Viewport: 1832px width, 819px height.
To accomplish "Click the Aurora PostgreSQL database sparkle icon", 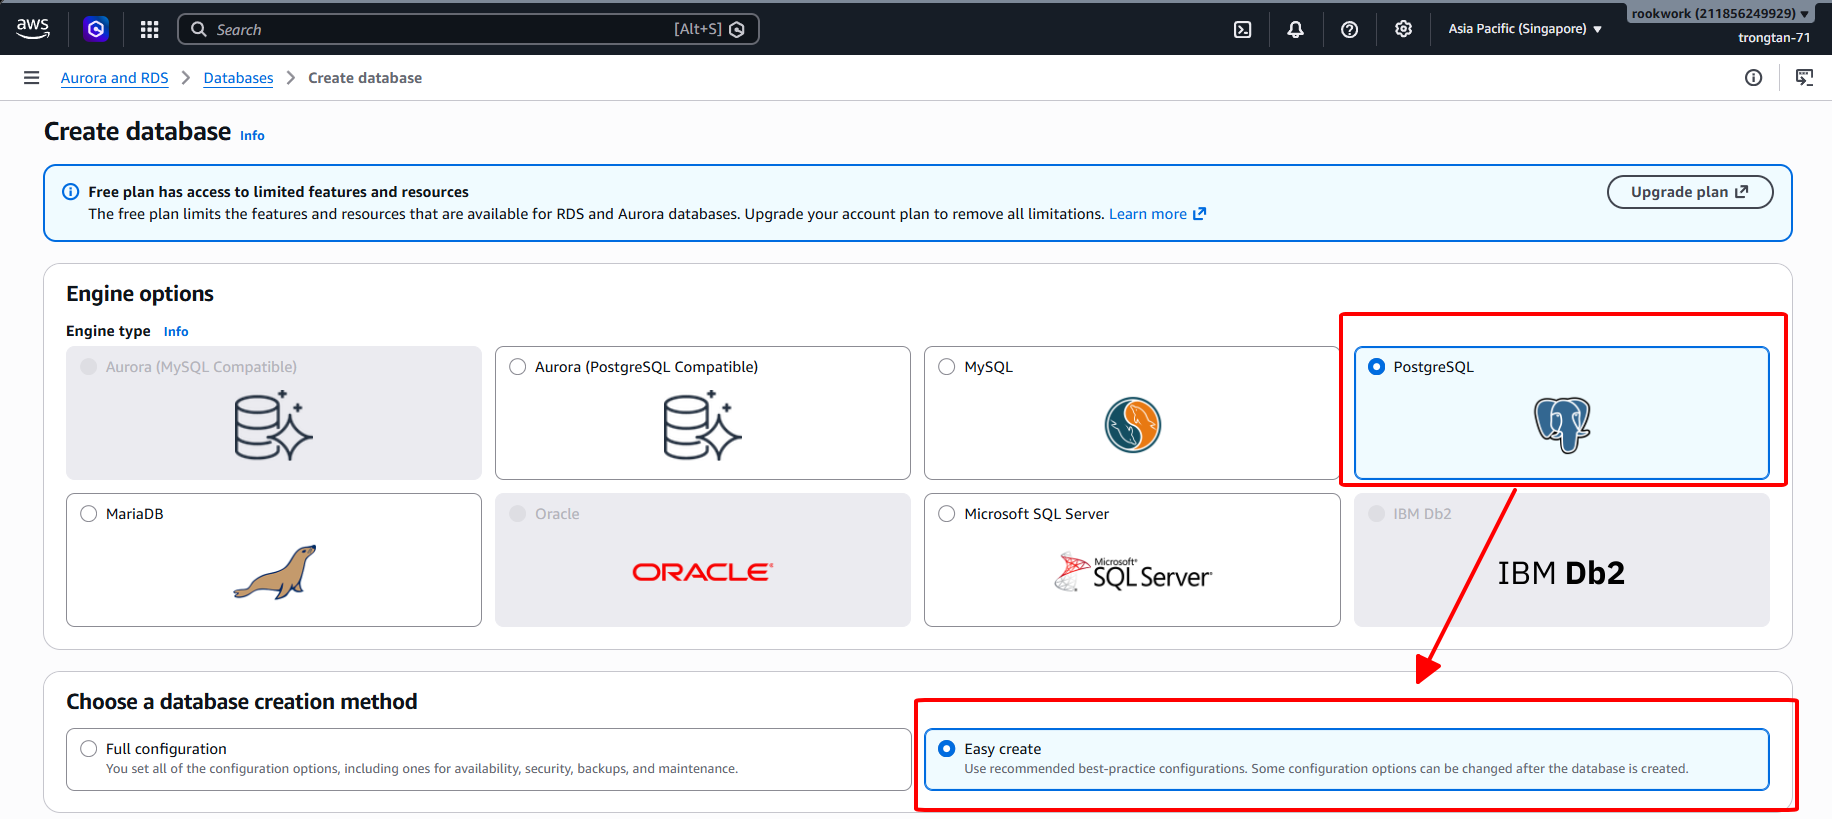I will pyautogui.click(x=702, y=425).
